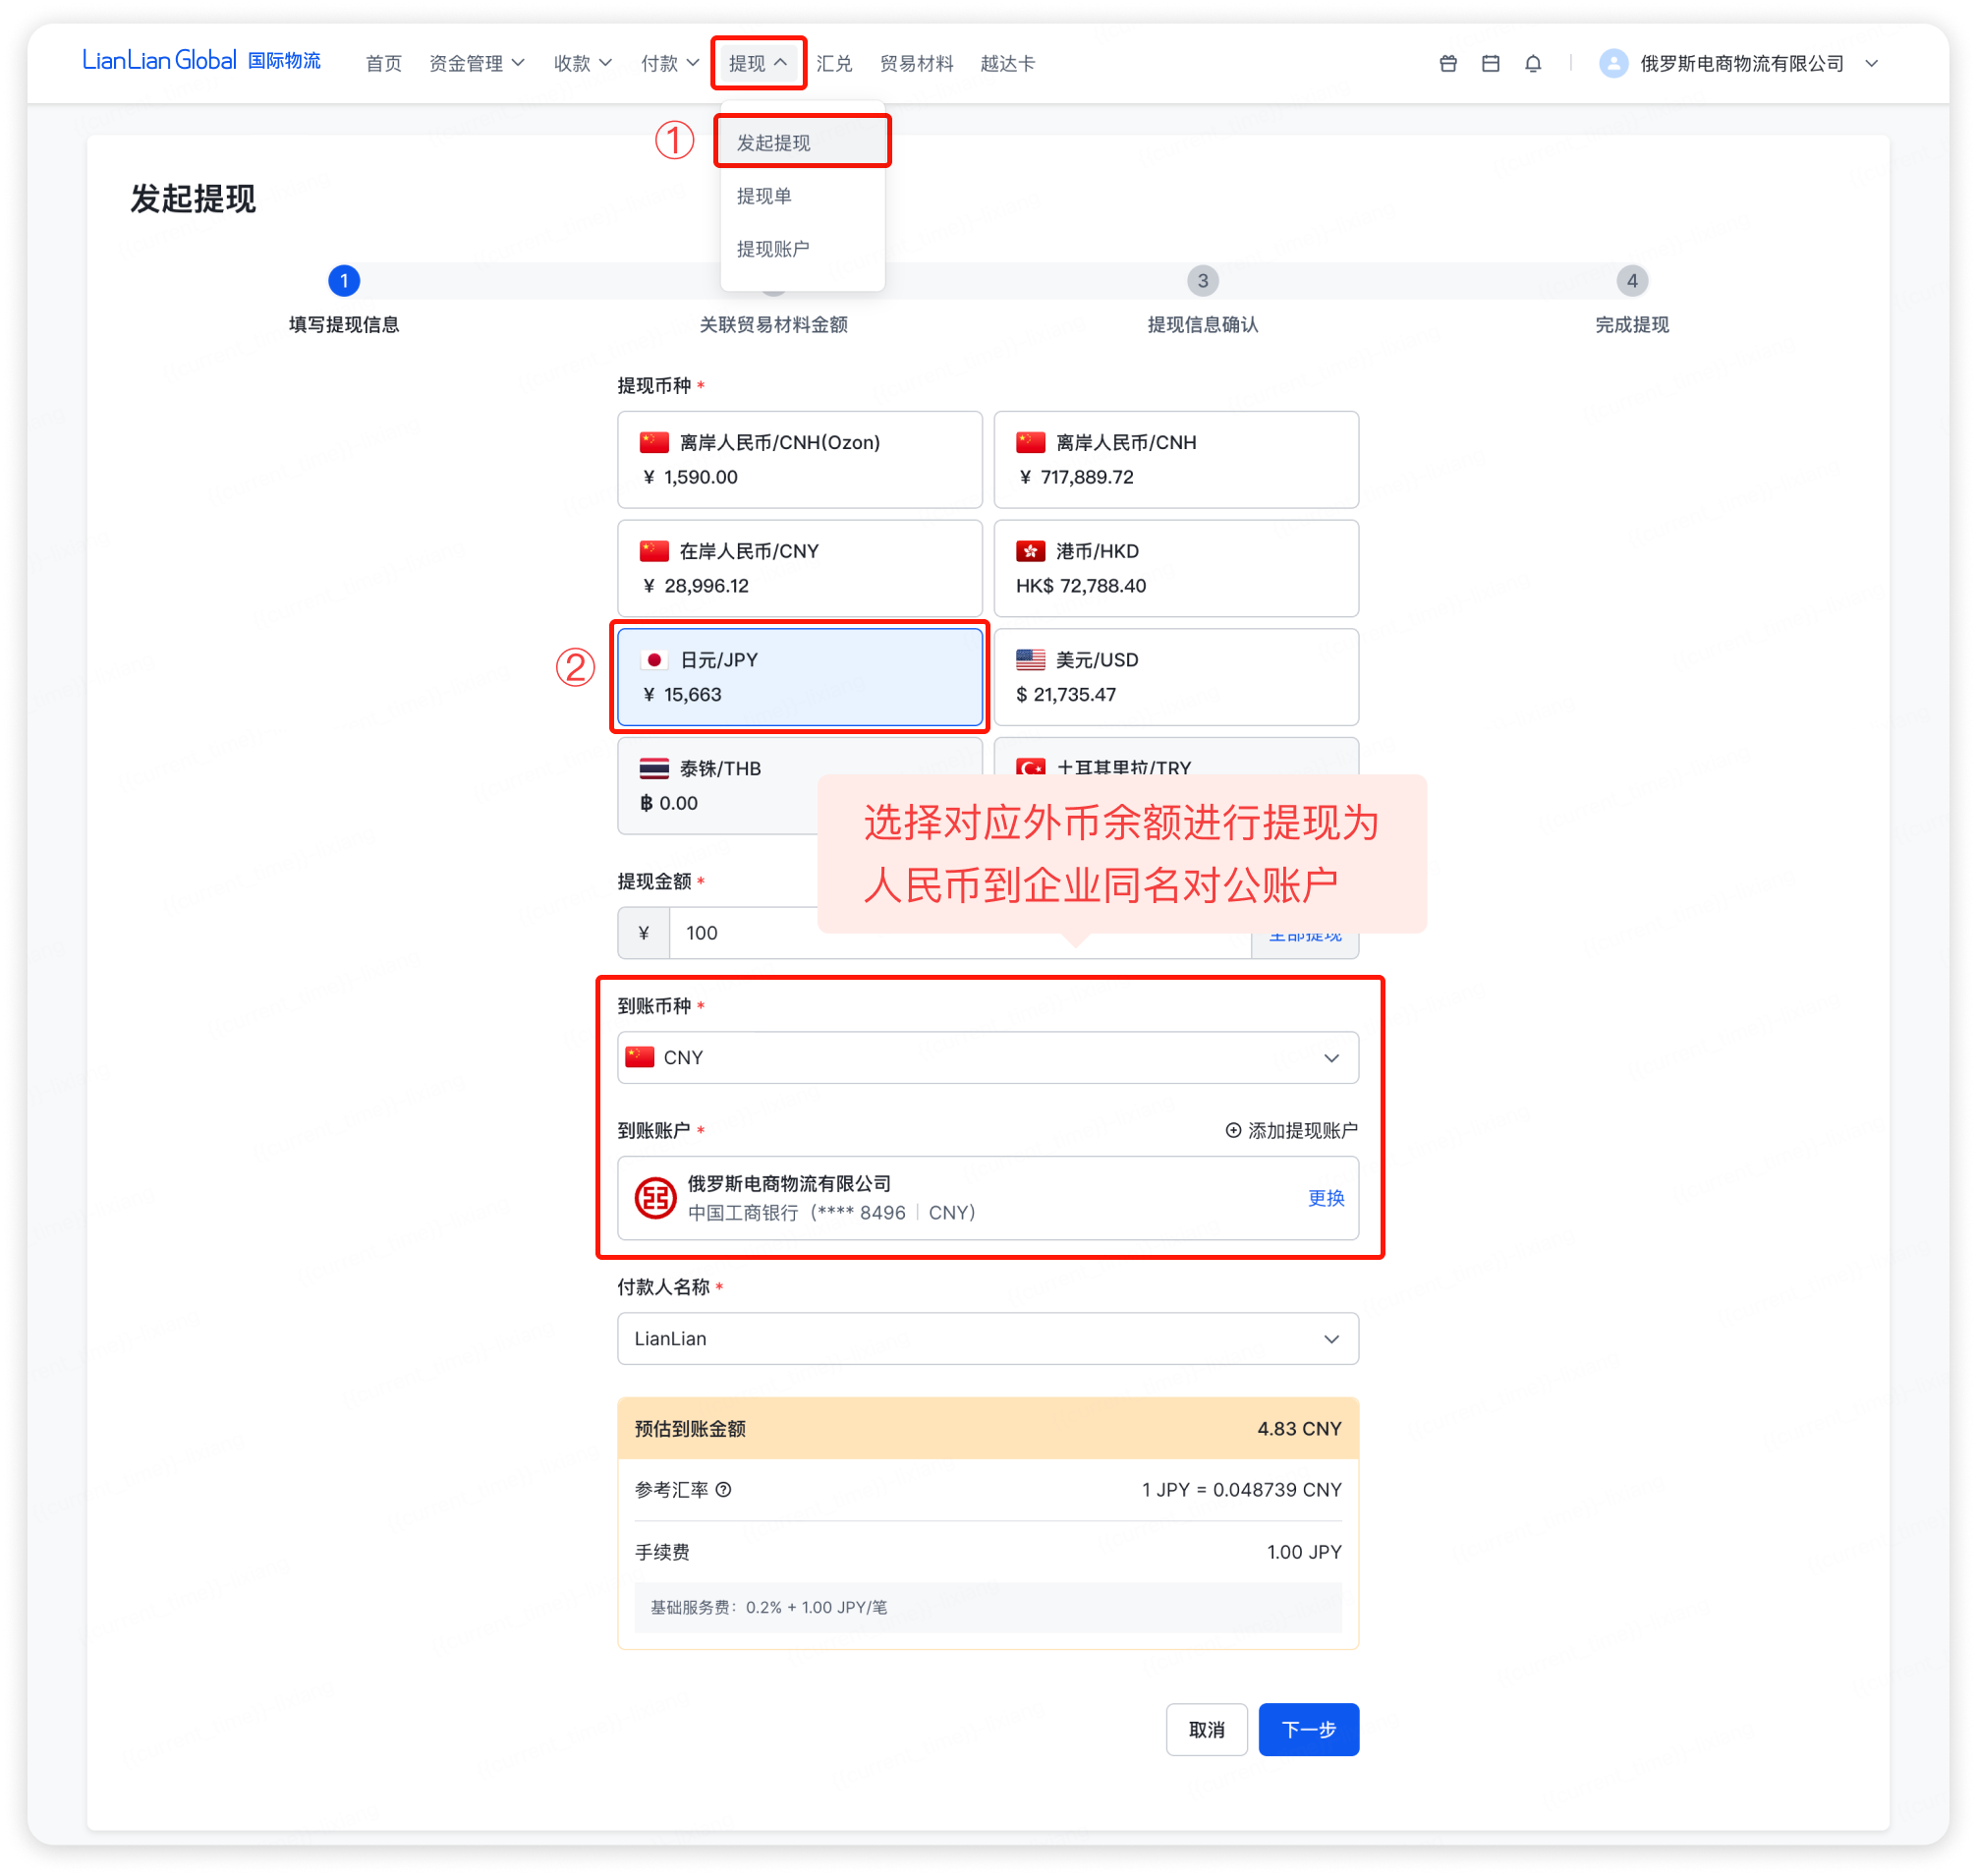Click the 更换 link for the account
Screen dimensions: 1977x1876
(x=1325, y=1198)
